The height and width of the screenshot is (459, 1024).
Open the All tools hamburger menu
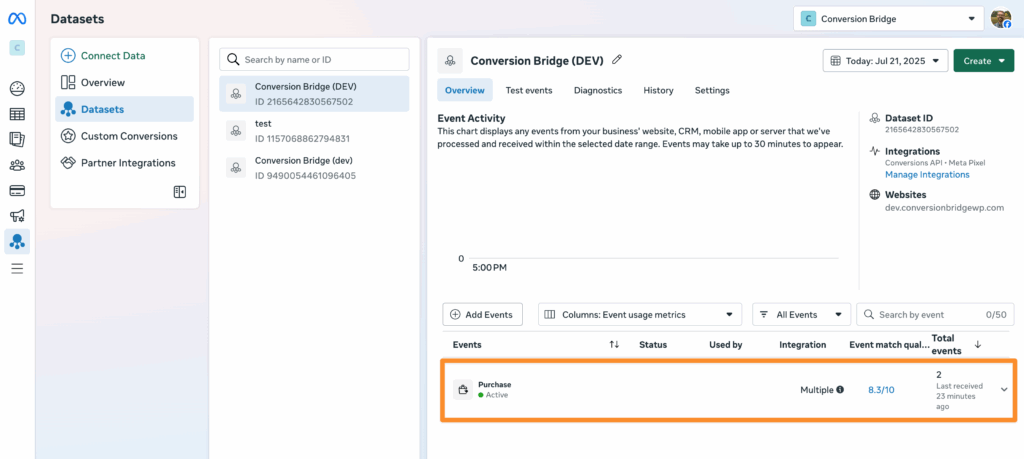(x=17, y=268)
